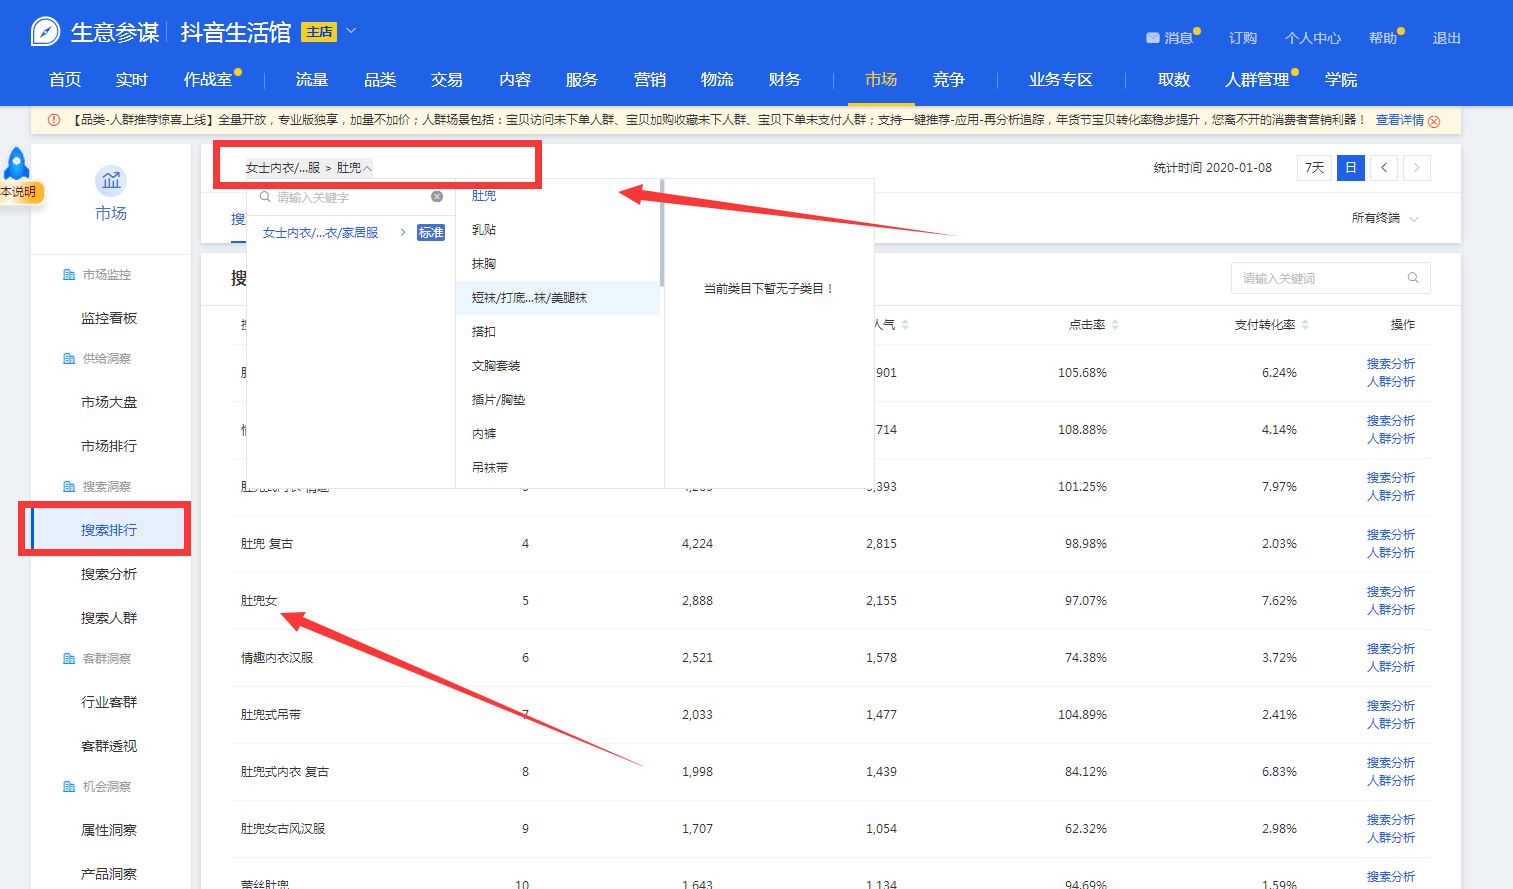Click 人群分析 link for 肚兜 复古 row
This screenshot has width=1513, height=889.
[x=1391, y=553]
